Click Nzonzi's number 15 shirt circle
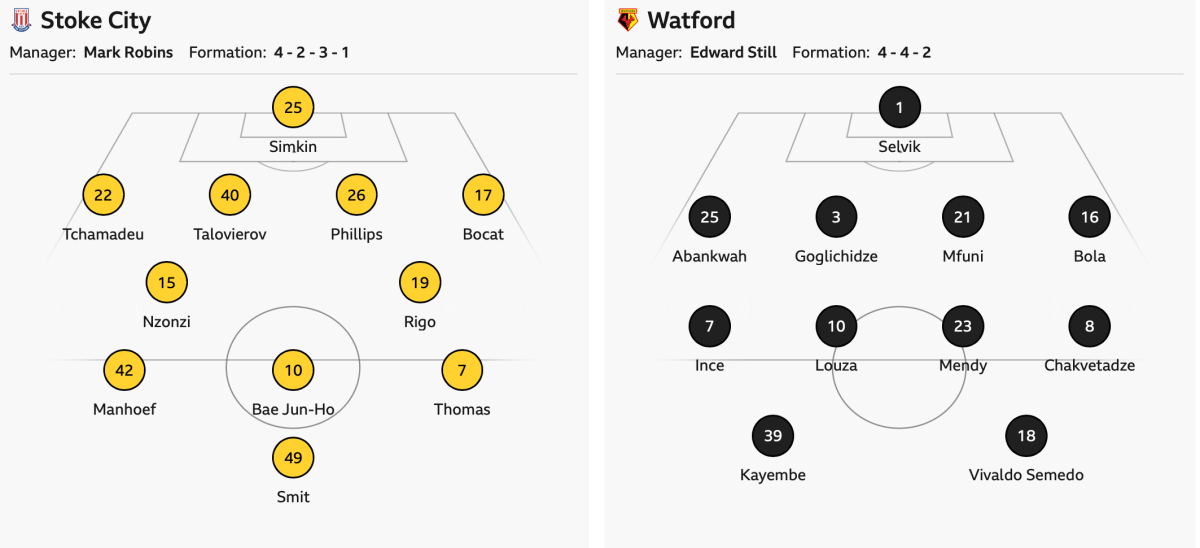 click(x=167, y=282)
